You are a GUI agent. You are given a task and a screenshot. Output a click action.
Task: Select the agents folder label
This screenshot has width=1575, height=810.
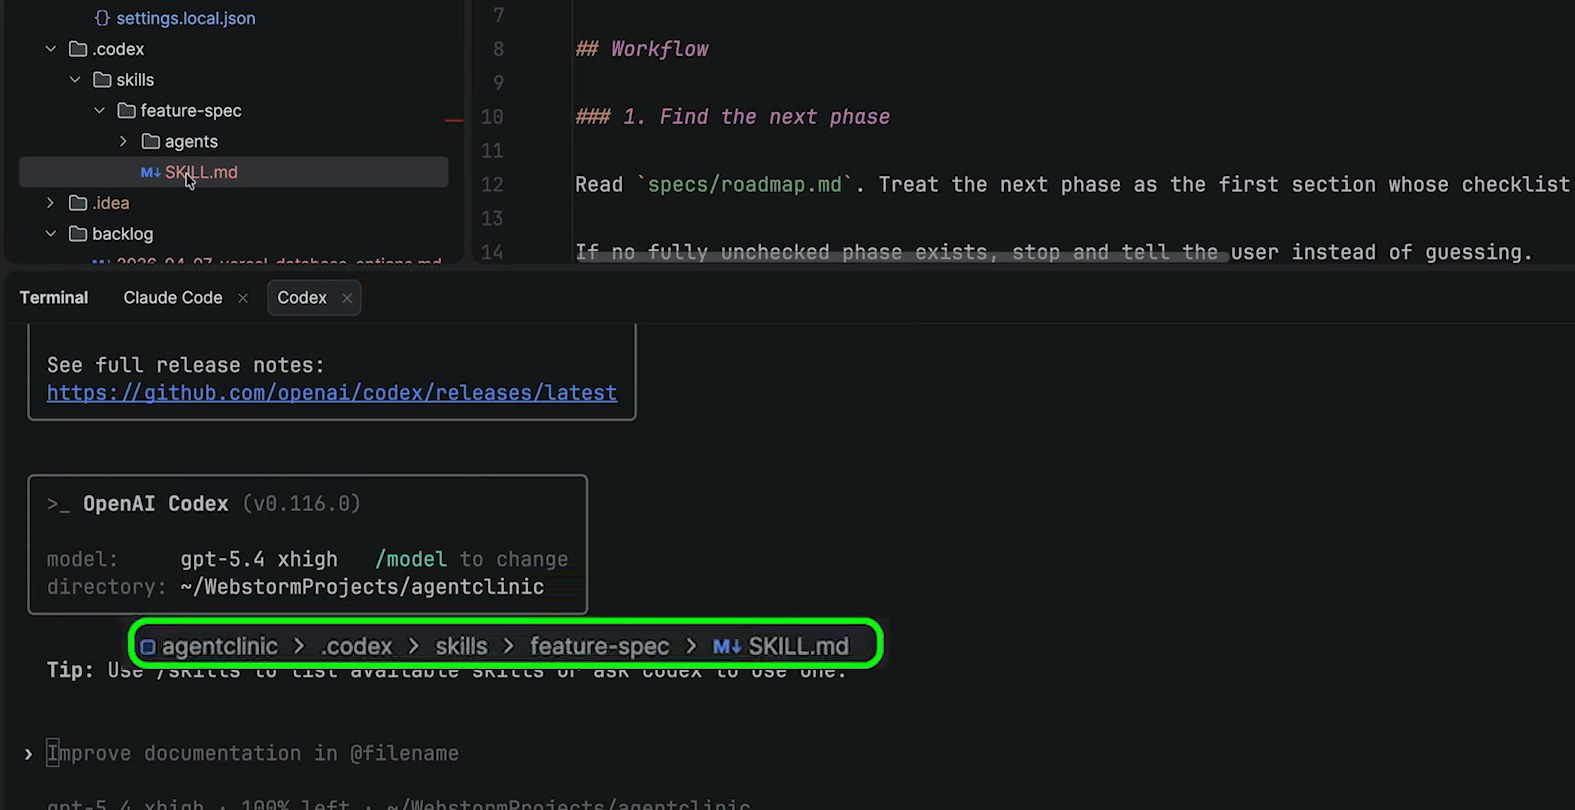(x=191, y=142)
